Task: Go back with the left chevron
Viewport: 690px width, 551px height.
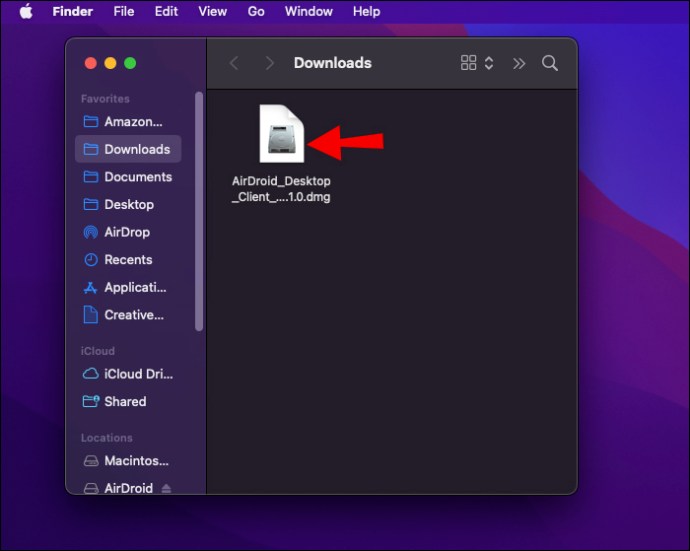Action: pos(234,63)
